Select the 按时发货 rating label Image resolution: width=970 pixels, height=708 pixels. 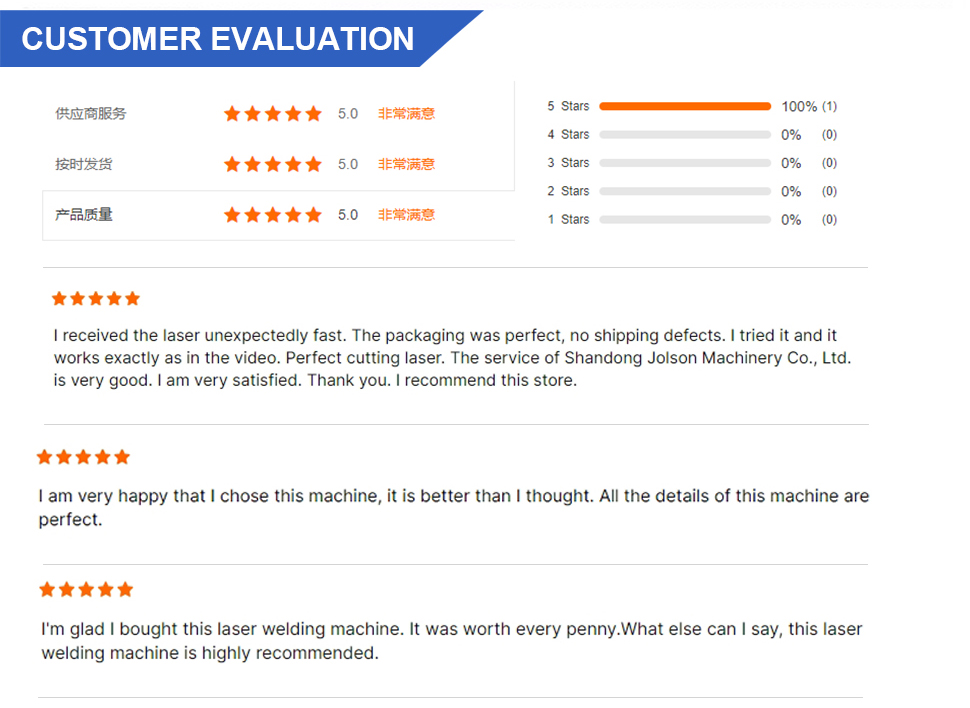[84, 165]
